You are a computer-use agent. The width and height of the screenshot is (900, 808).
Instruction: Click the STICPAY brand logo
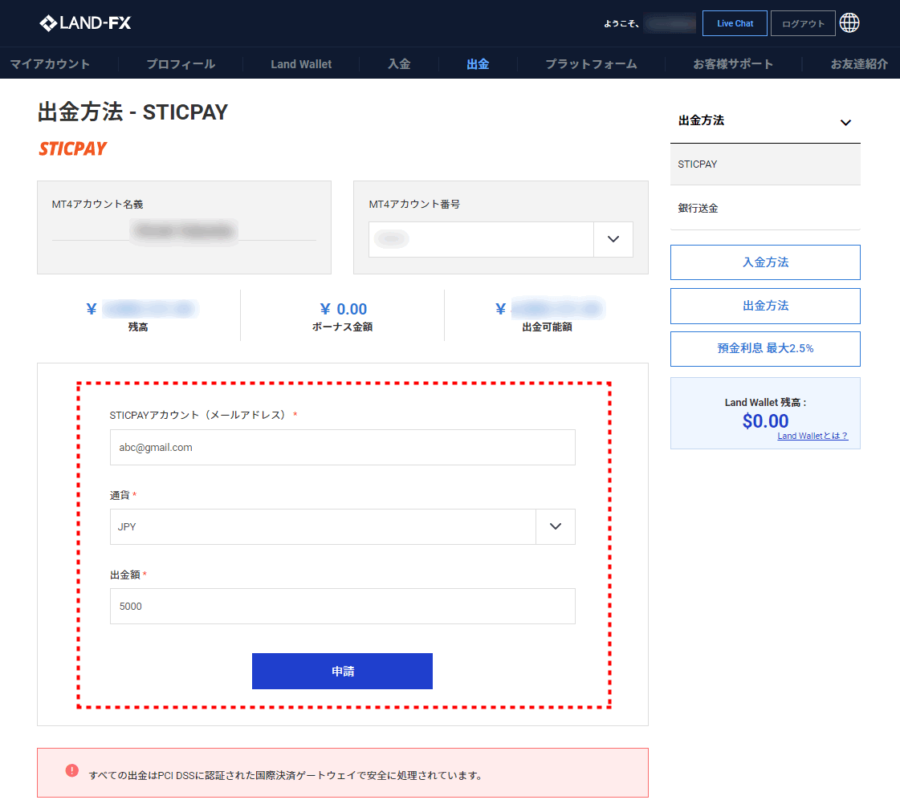pyautogui.click(x=72, y=149)
